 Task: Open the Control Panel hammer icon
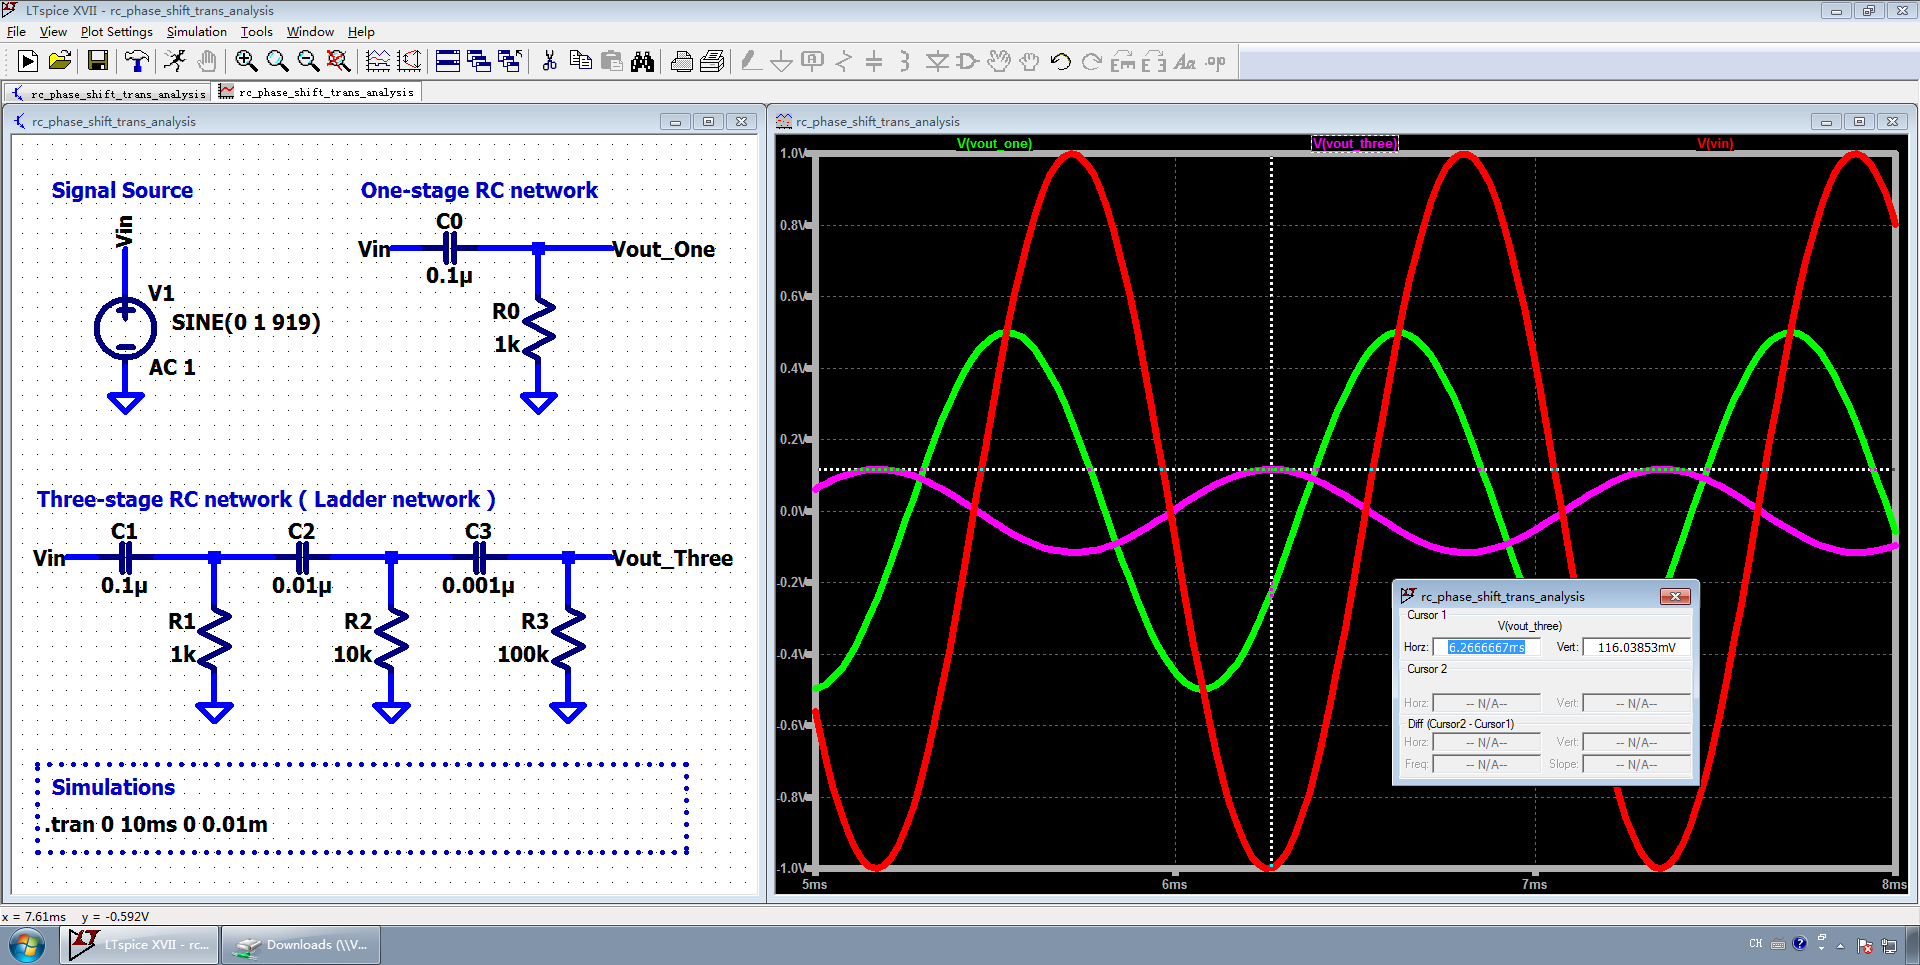136,62
